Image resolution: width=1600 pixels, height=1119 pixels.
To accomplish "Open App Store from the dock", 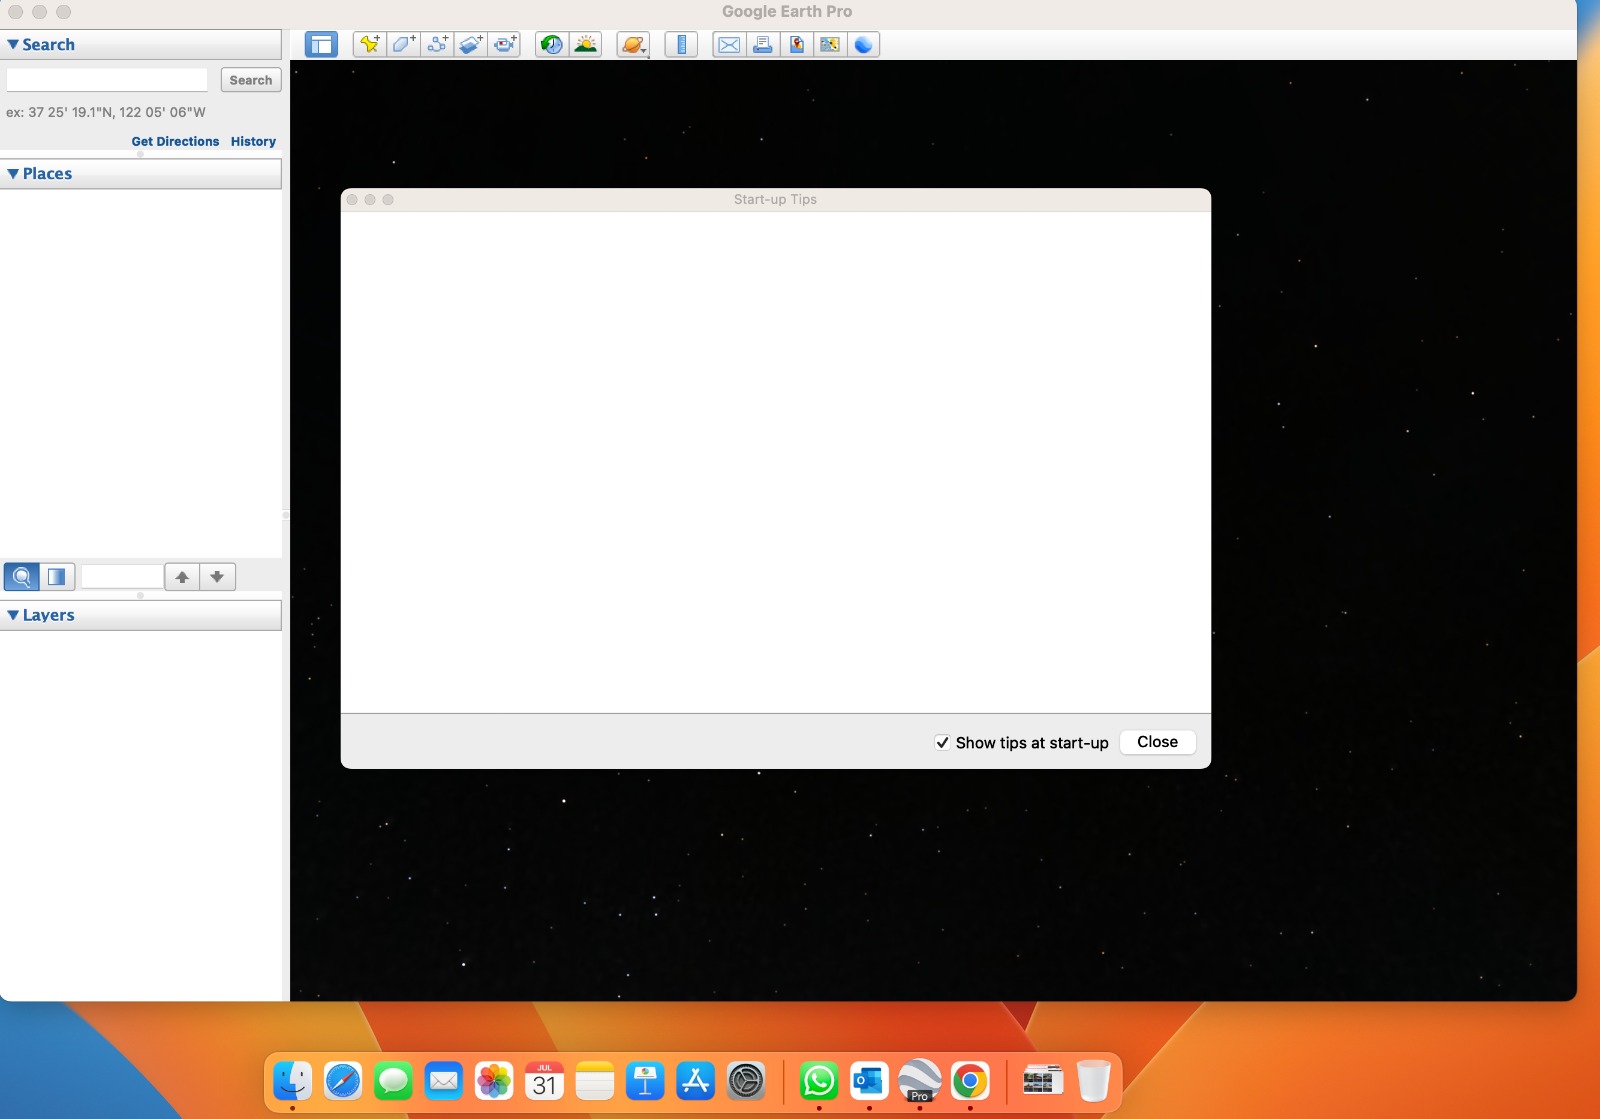I will pos(695,1081).
